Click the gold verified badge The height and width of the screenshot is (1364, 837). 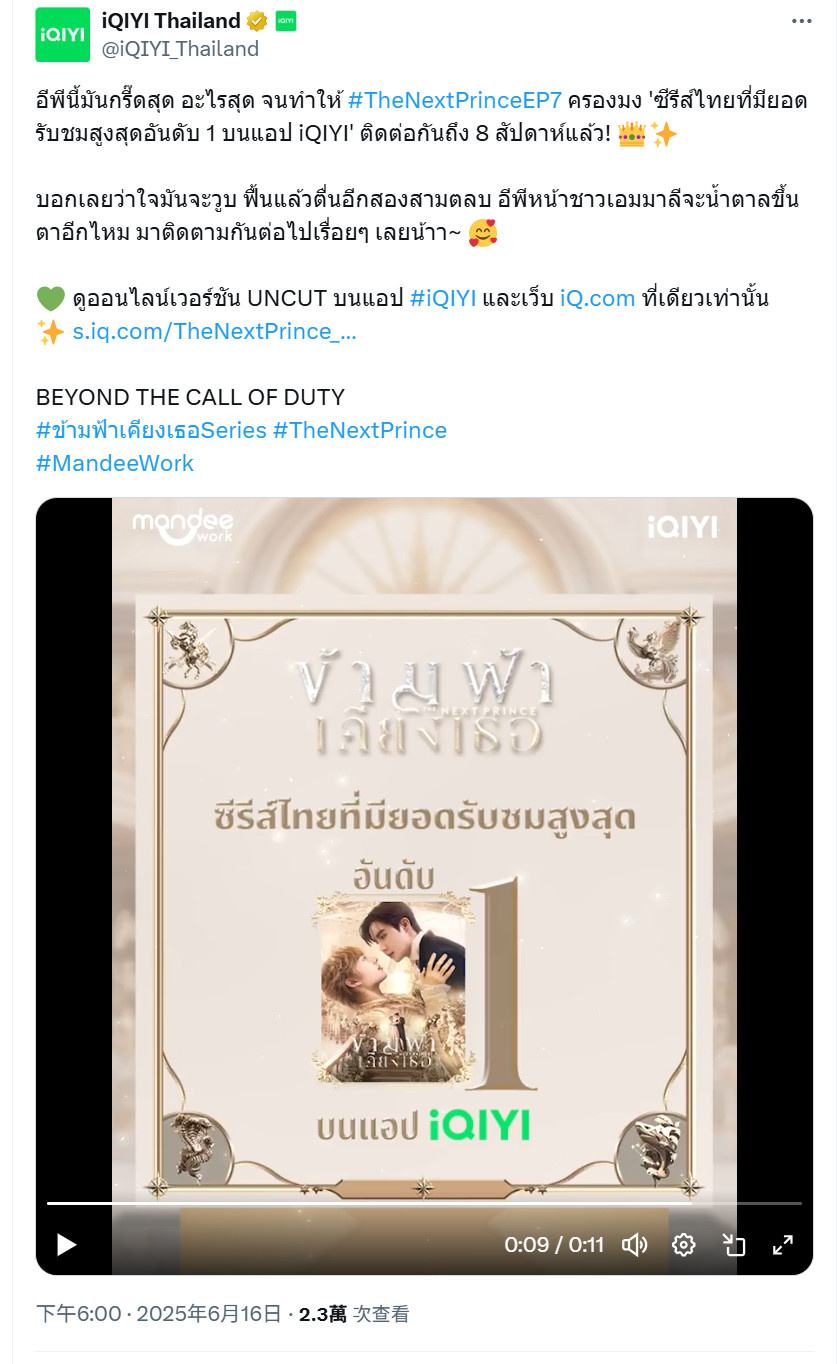(257, 21)
